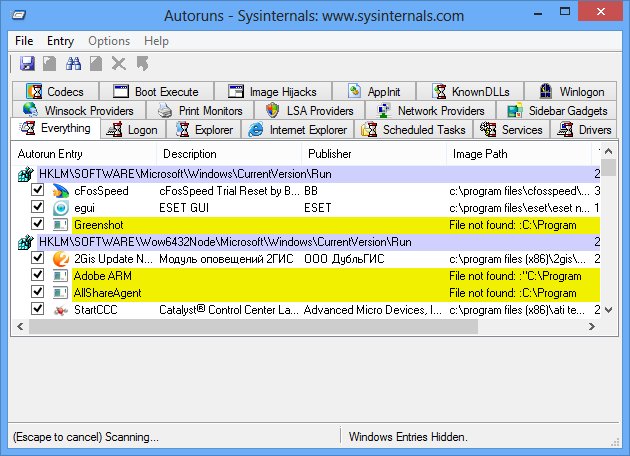Uncheck the Greenshot autorun entry
630x456 pixels.
coord(38,223)
